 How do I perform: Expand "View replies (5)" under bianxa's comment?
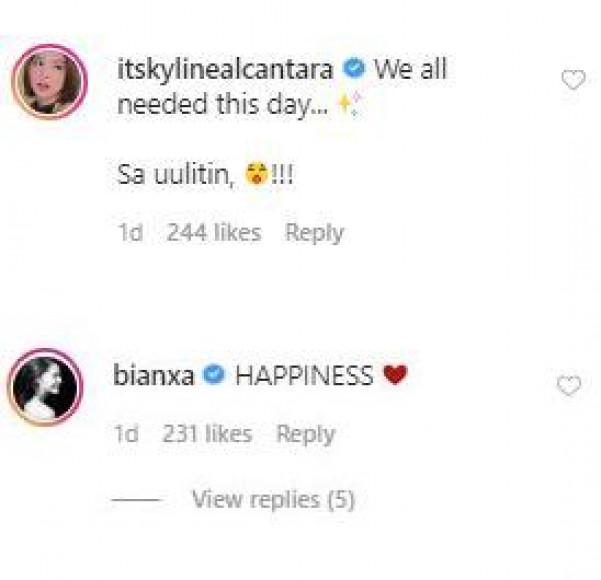(273, 498)
